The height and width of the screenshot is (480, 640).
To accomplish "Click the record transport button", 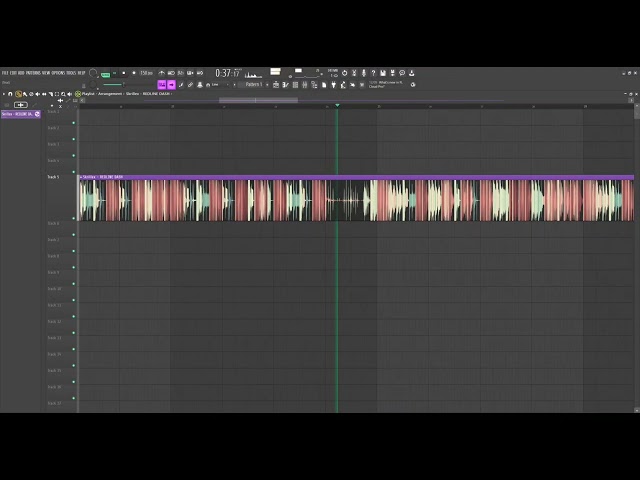I will click(133, 73).
